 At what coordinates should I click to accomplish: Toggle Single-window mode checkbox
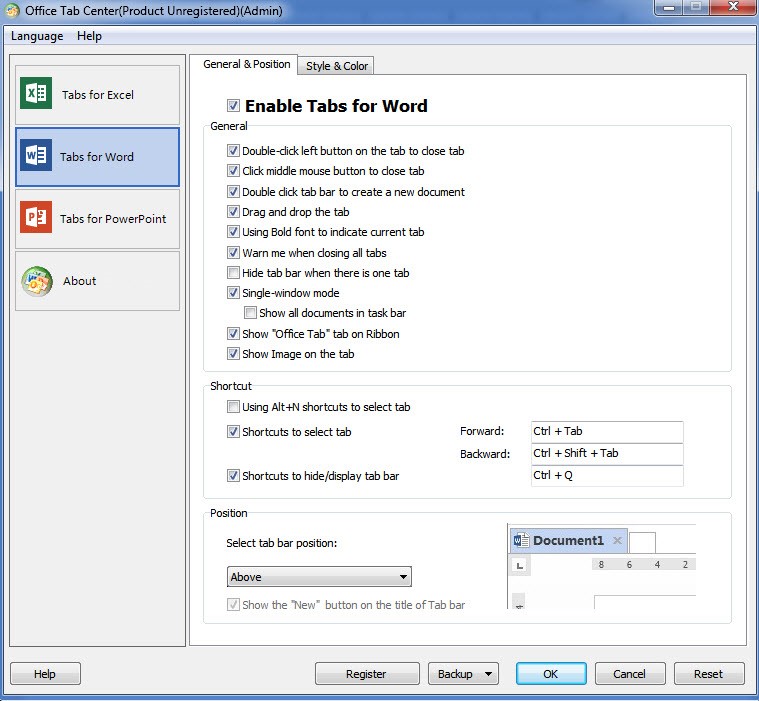(x=233, y=293)
